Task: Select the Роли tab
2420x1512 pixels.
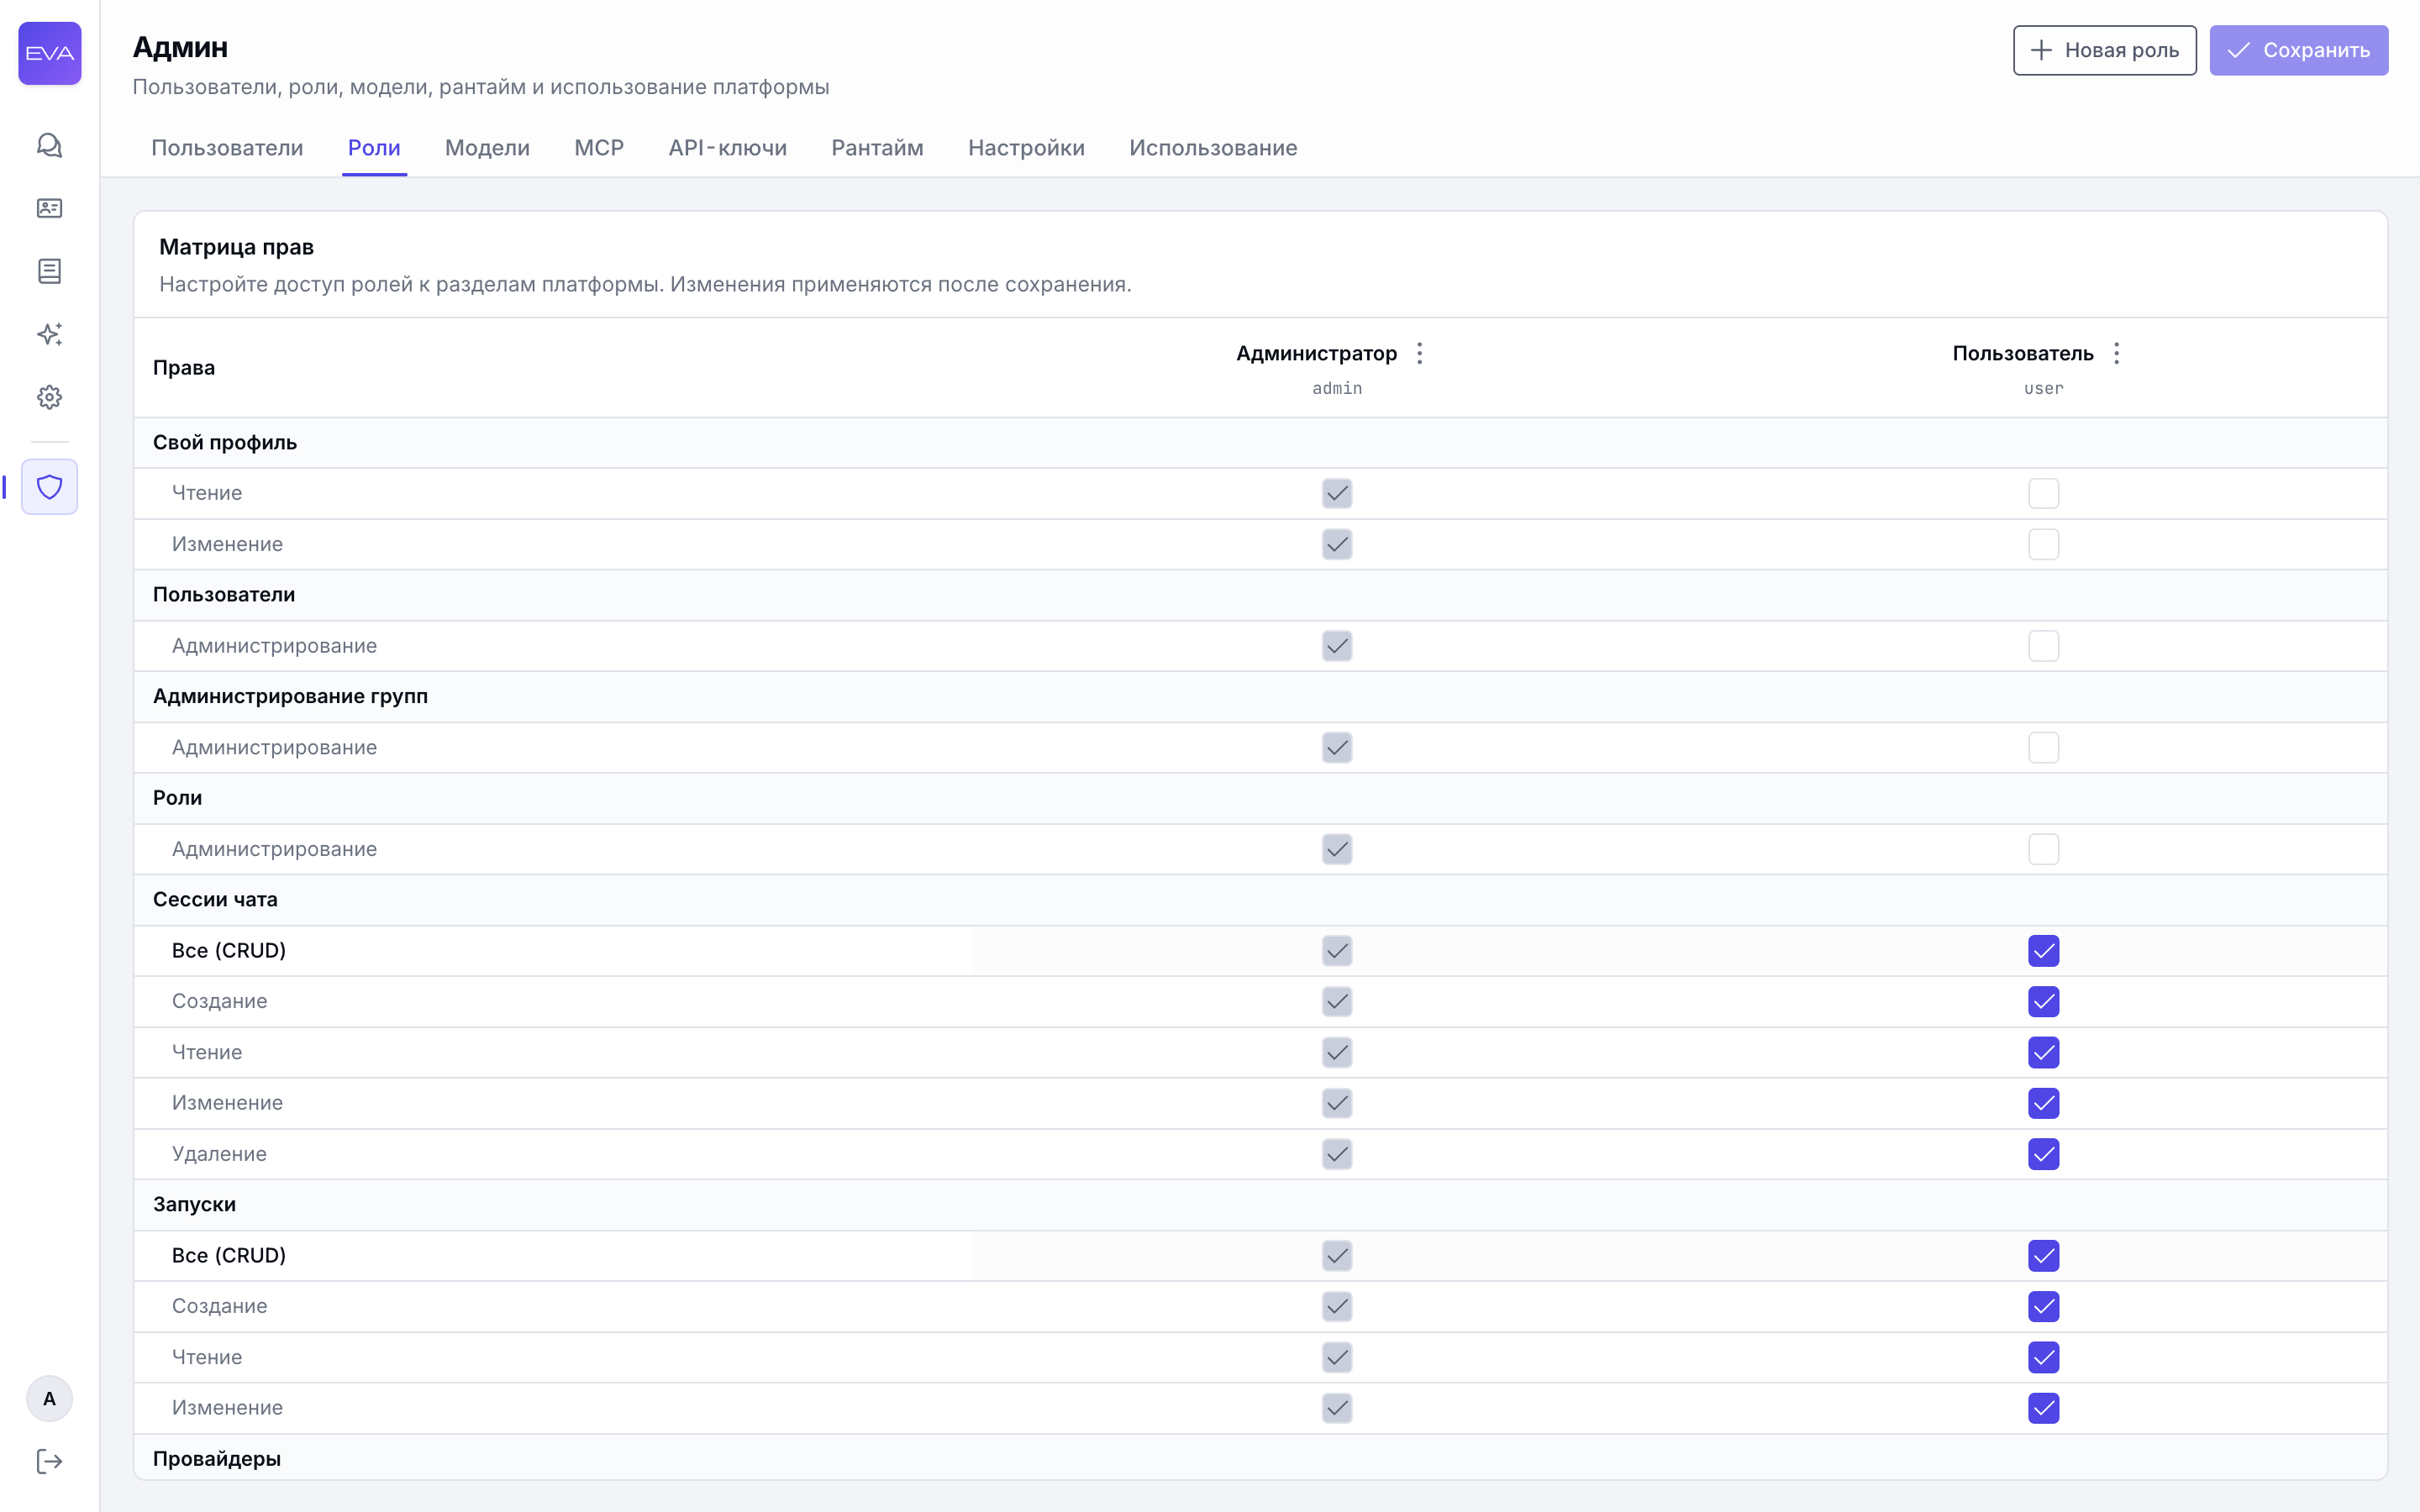Action: tap(374, 148)
